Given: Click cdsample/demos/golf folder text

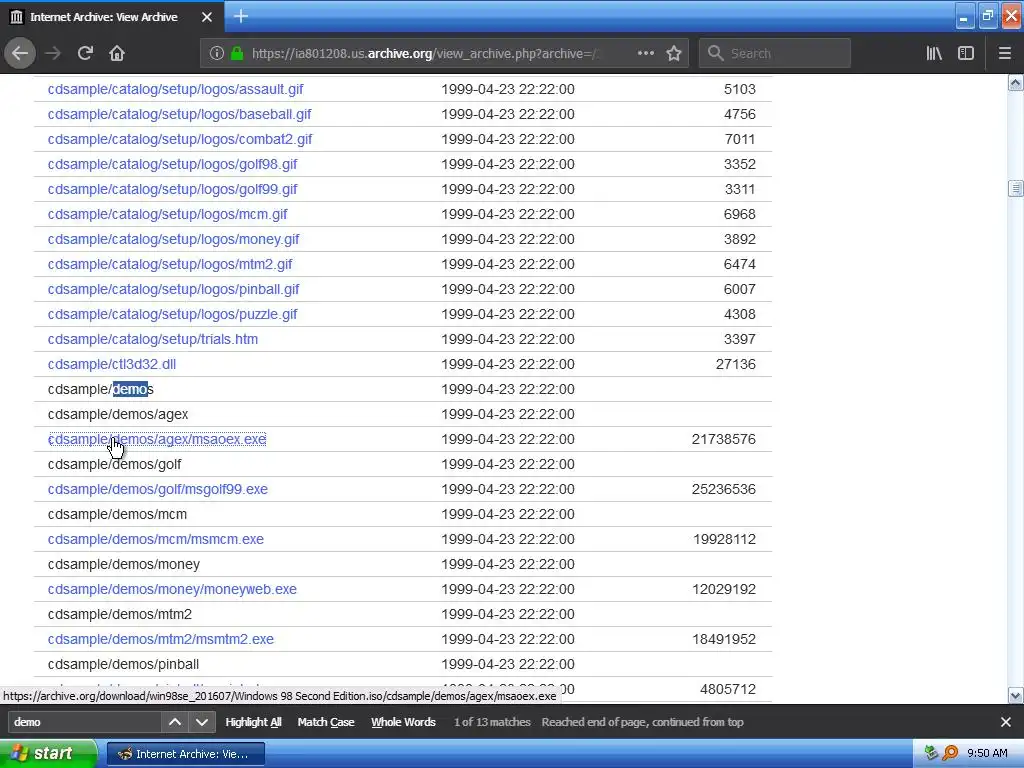Looking at the screenshot, I should (x=114, y=464).
